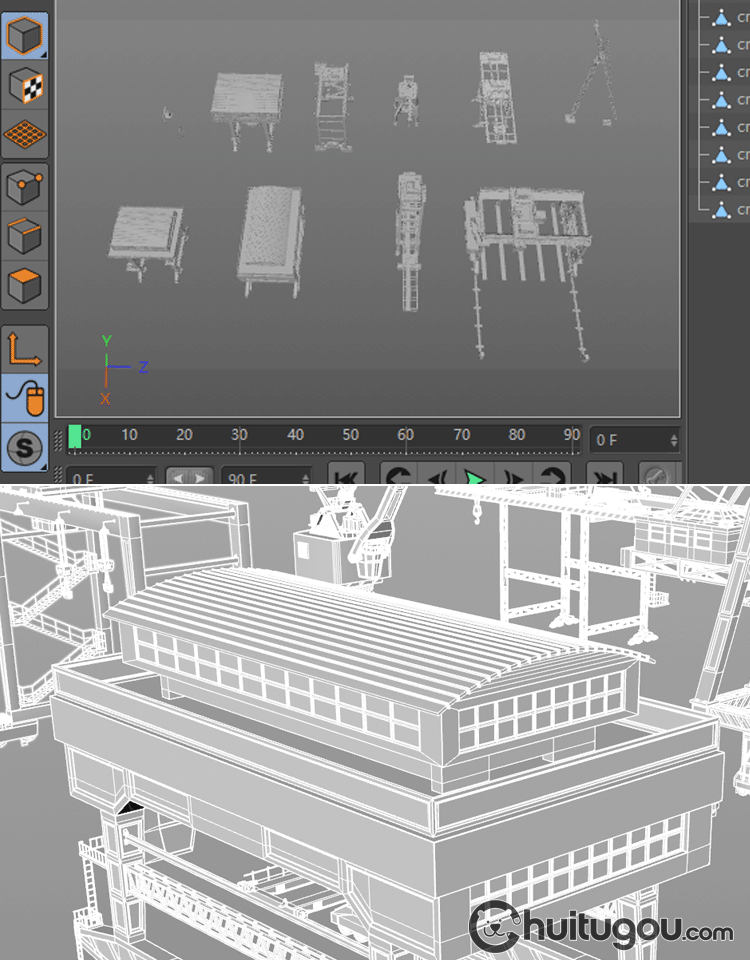Image resolution: width=750 pixels, height=960 pixels.
Task: Enable Edges mode in left toolbar
Action: [x=24, y=237]
